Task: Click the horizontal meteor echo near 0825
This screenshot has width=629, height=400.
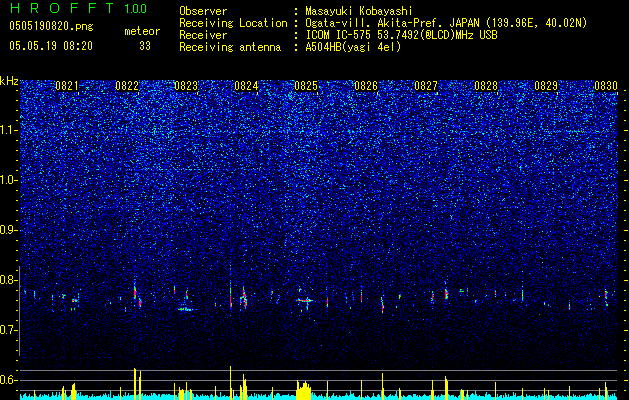Action: click(x=306, y=300)
